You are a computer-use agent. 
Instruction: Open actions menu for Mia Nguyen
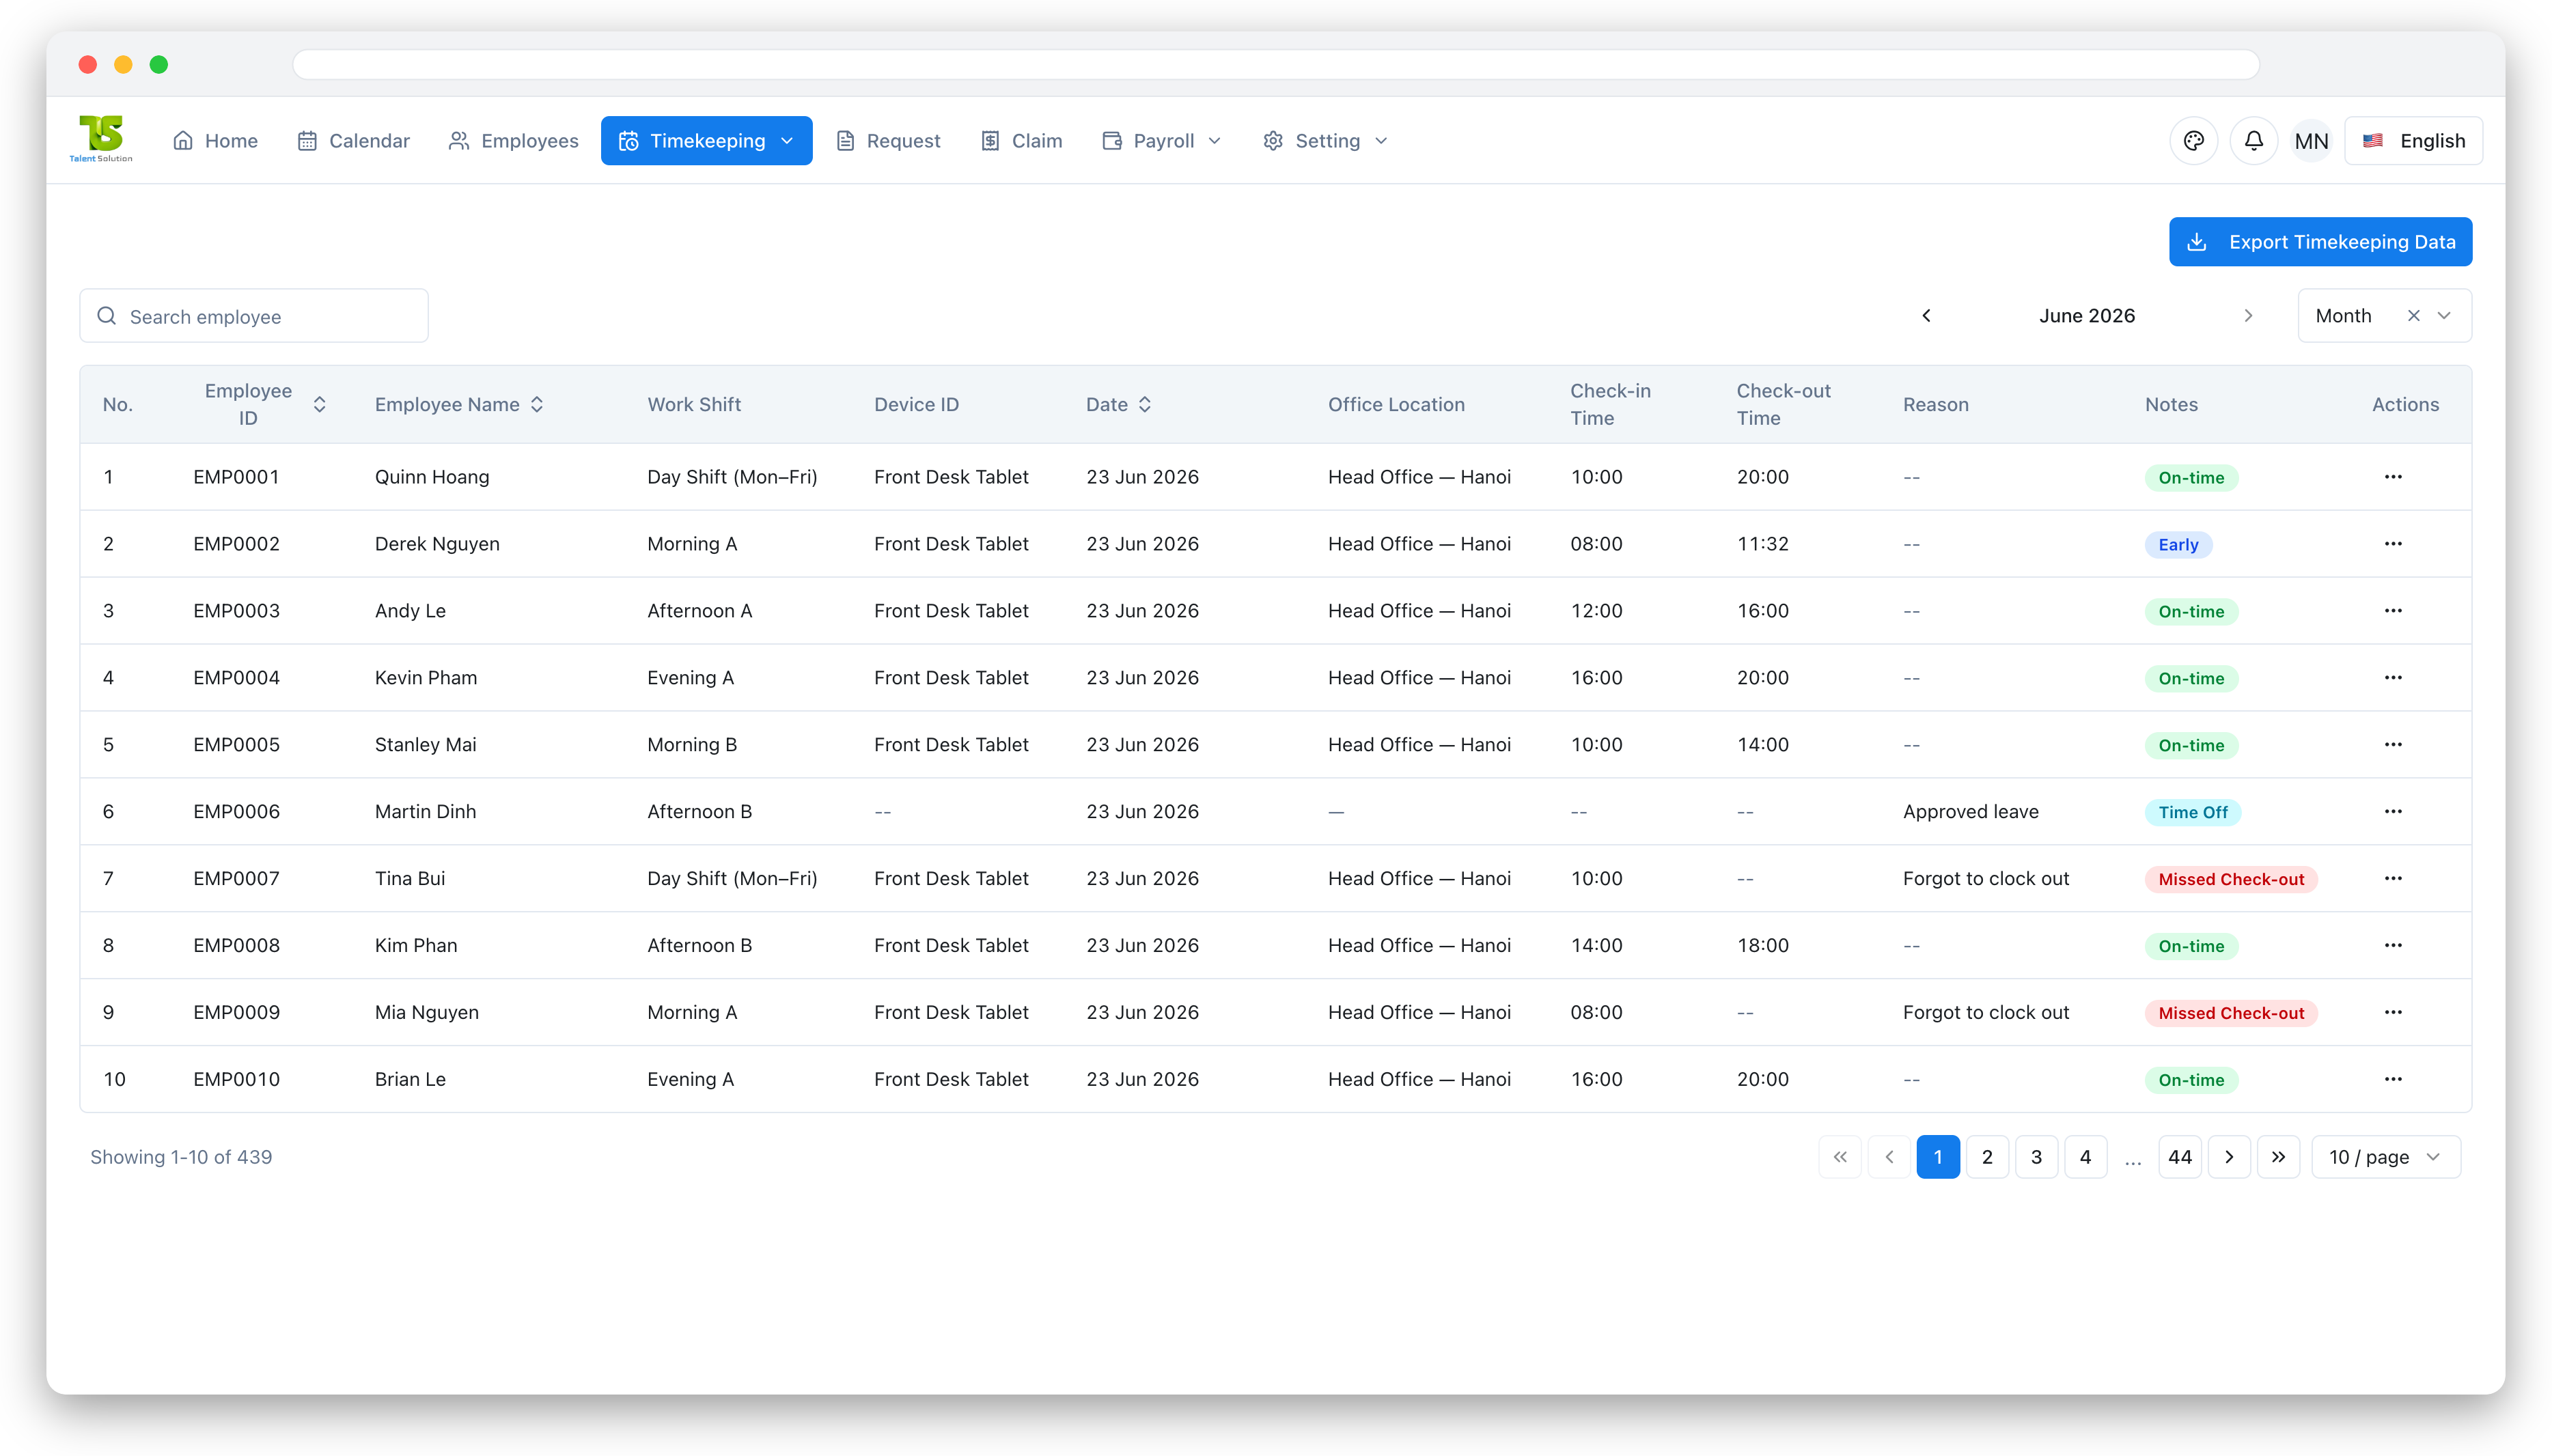pos(2393,1013)
